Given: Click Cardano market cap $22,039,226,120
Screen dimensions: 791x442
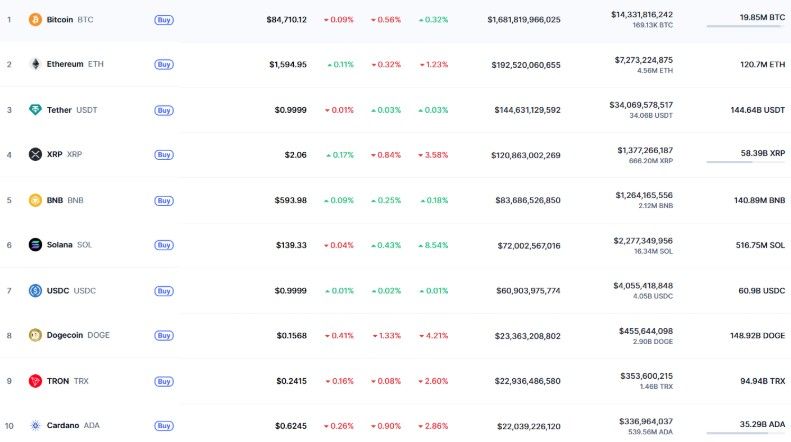Looking at the screenshot, I should [529, 426].
